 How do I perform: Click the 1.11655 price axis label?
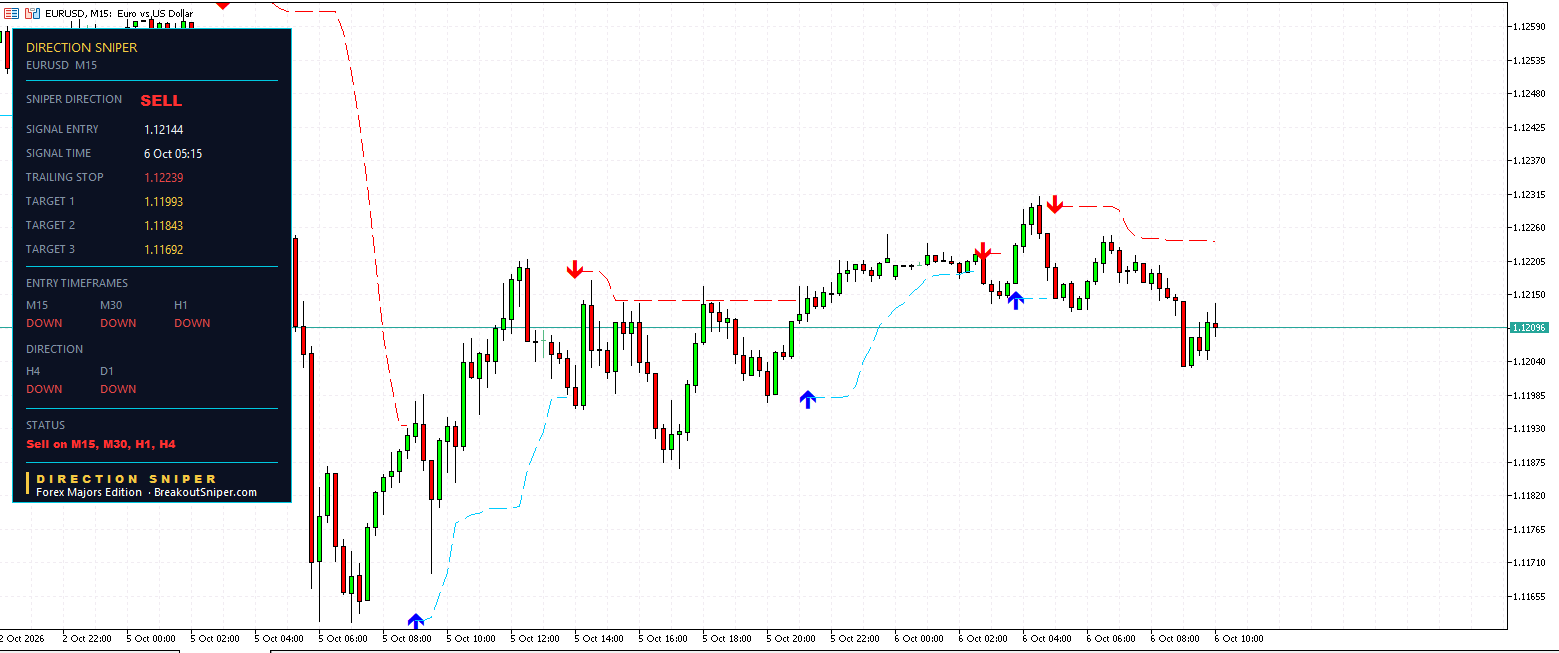coord(1531,597)
